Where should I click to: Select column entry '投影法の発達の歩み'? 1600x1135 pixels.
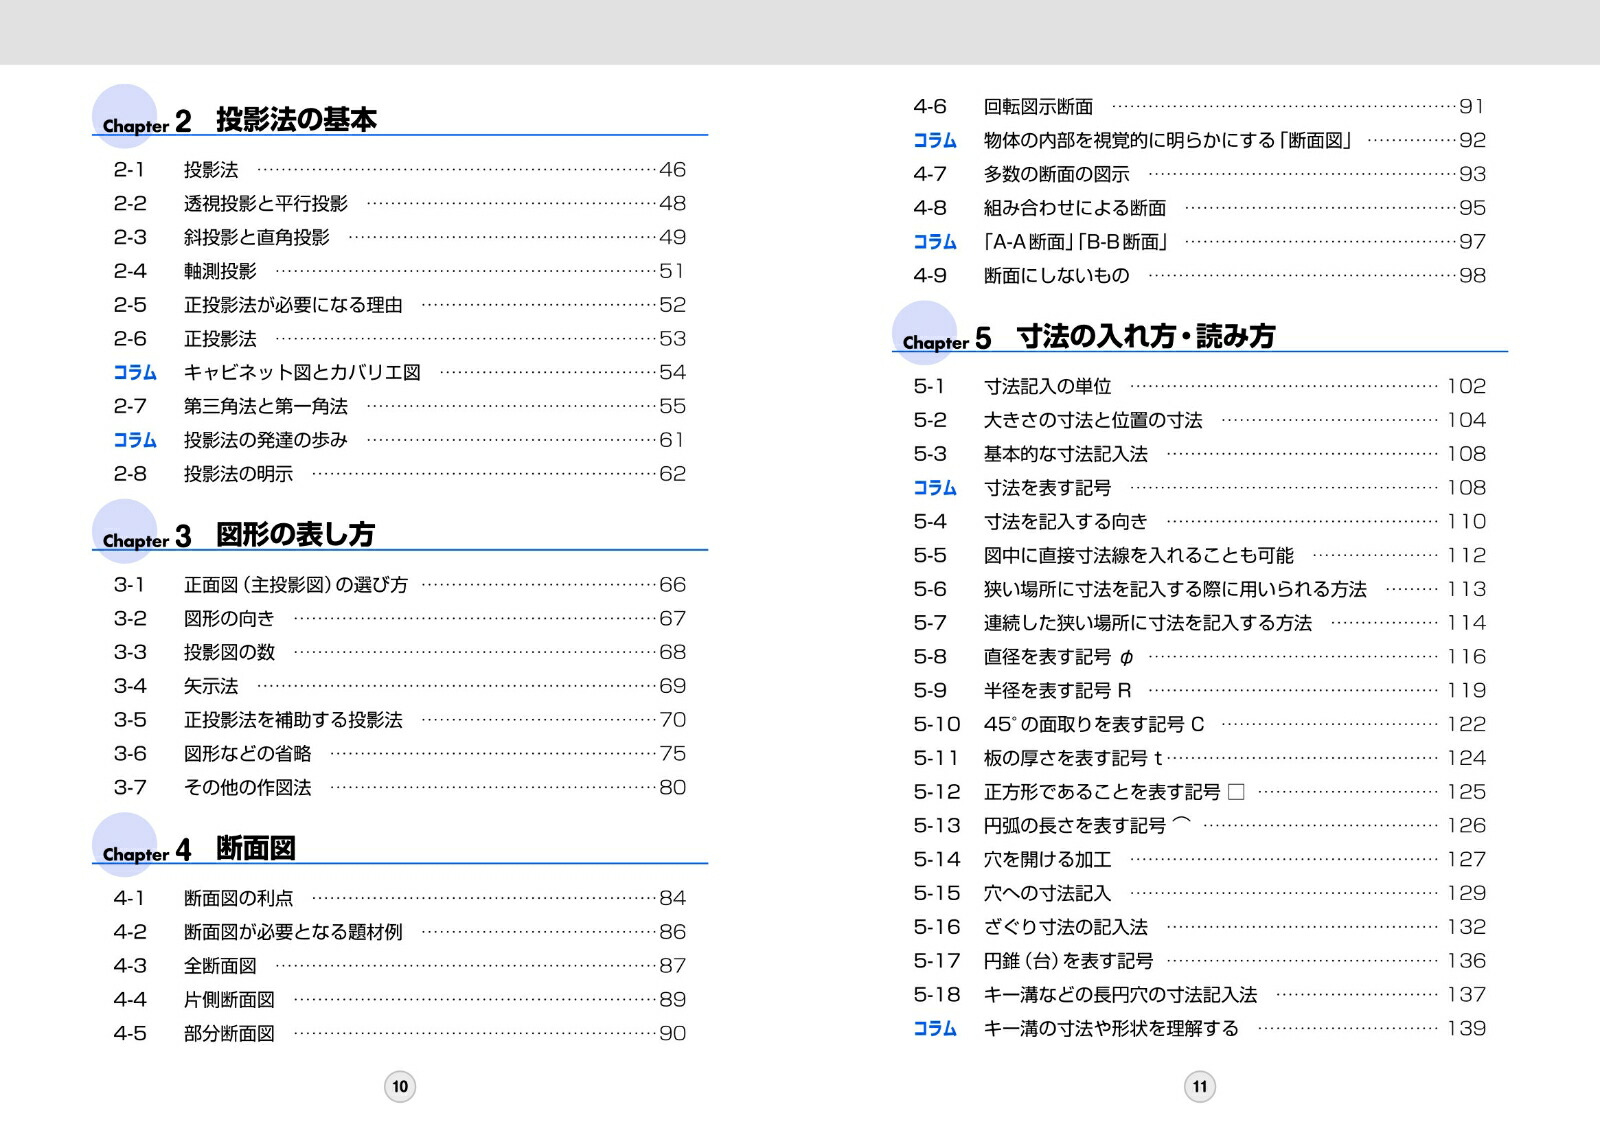tap(400, 440)
